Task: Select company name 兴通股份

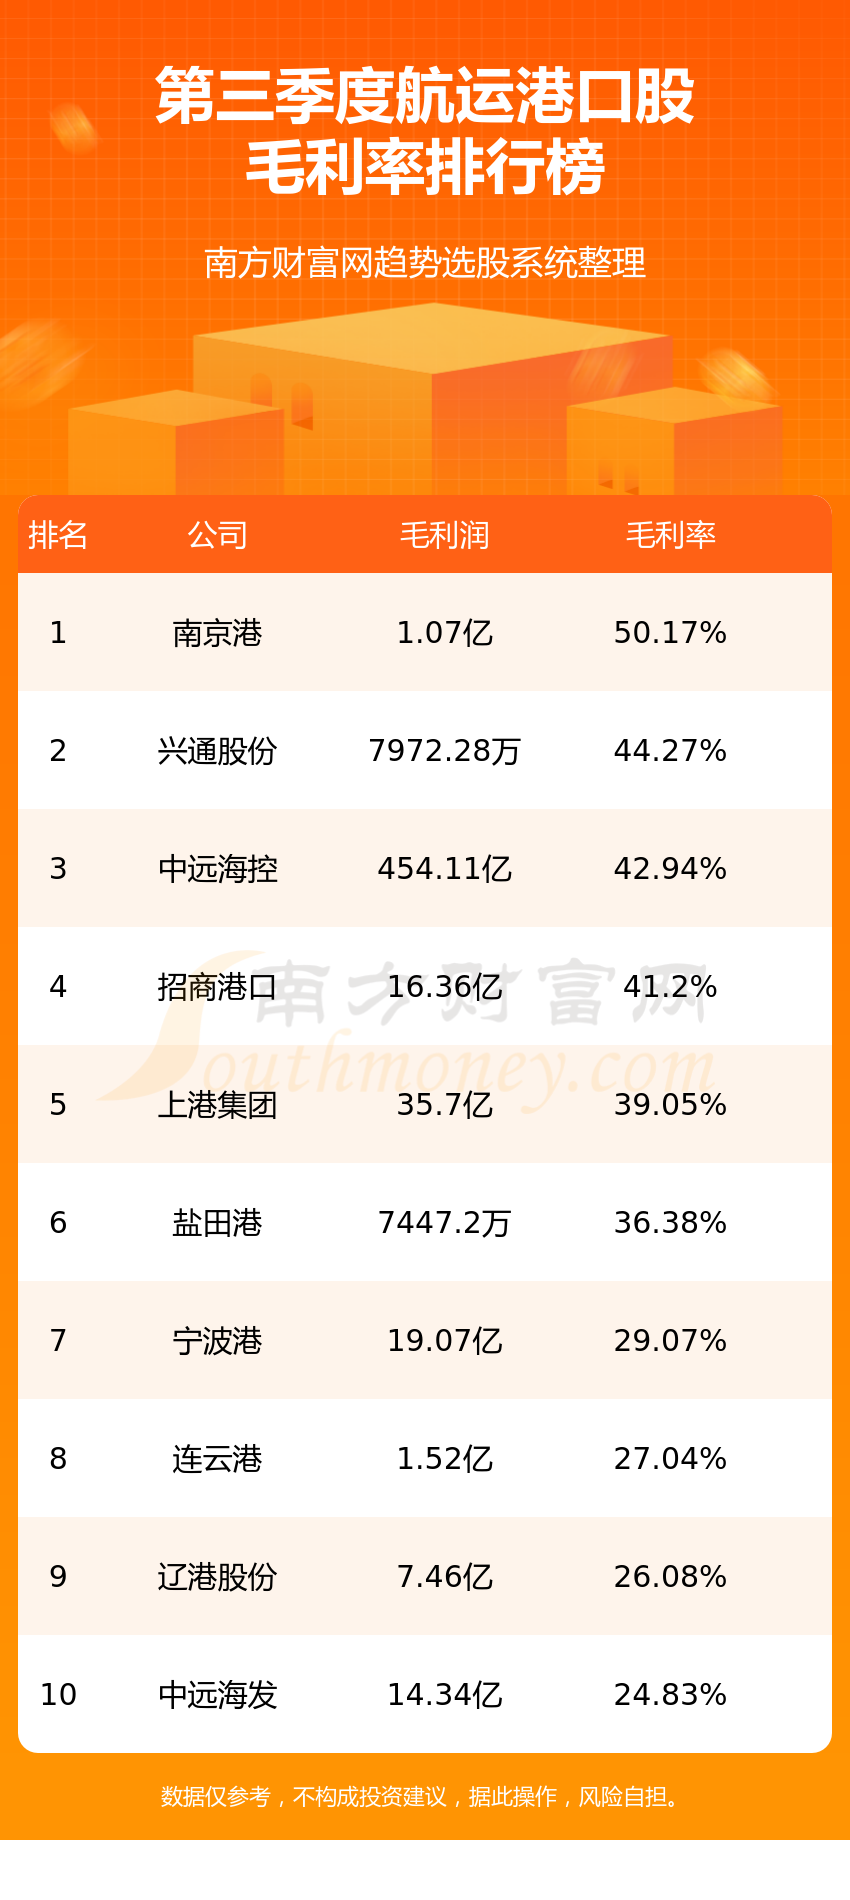Action: [x=217, y=751]
